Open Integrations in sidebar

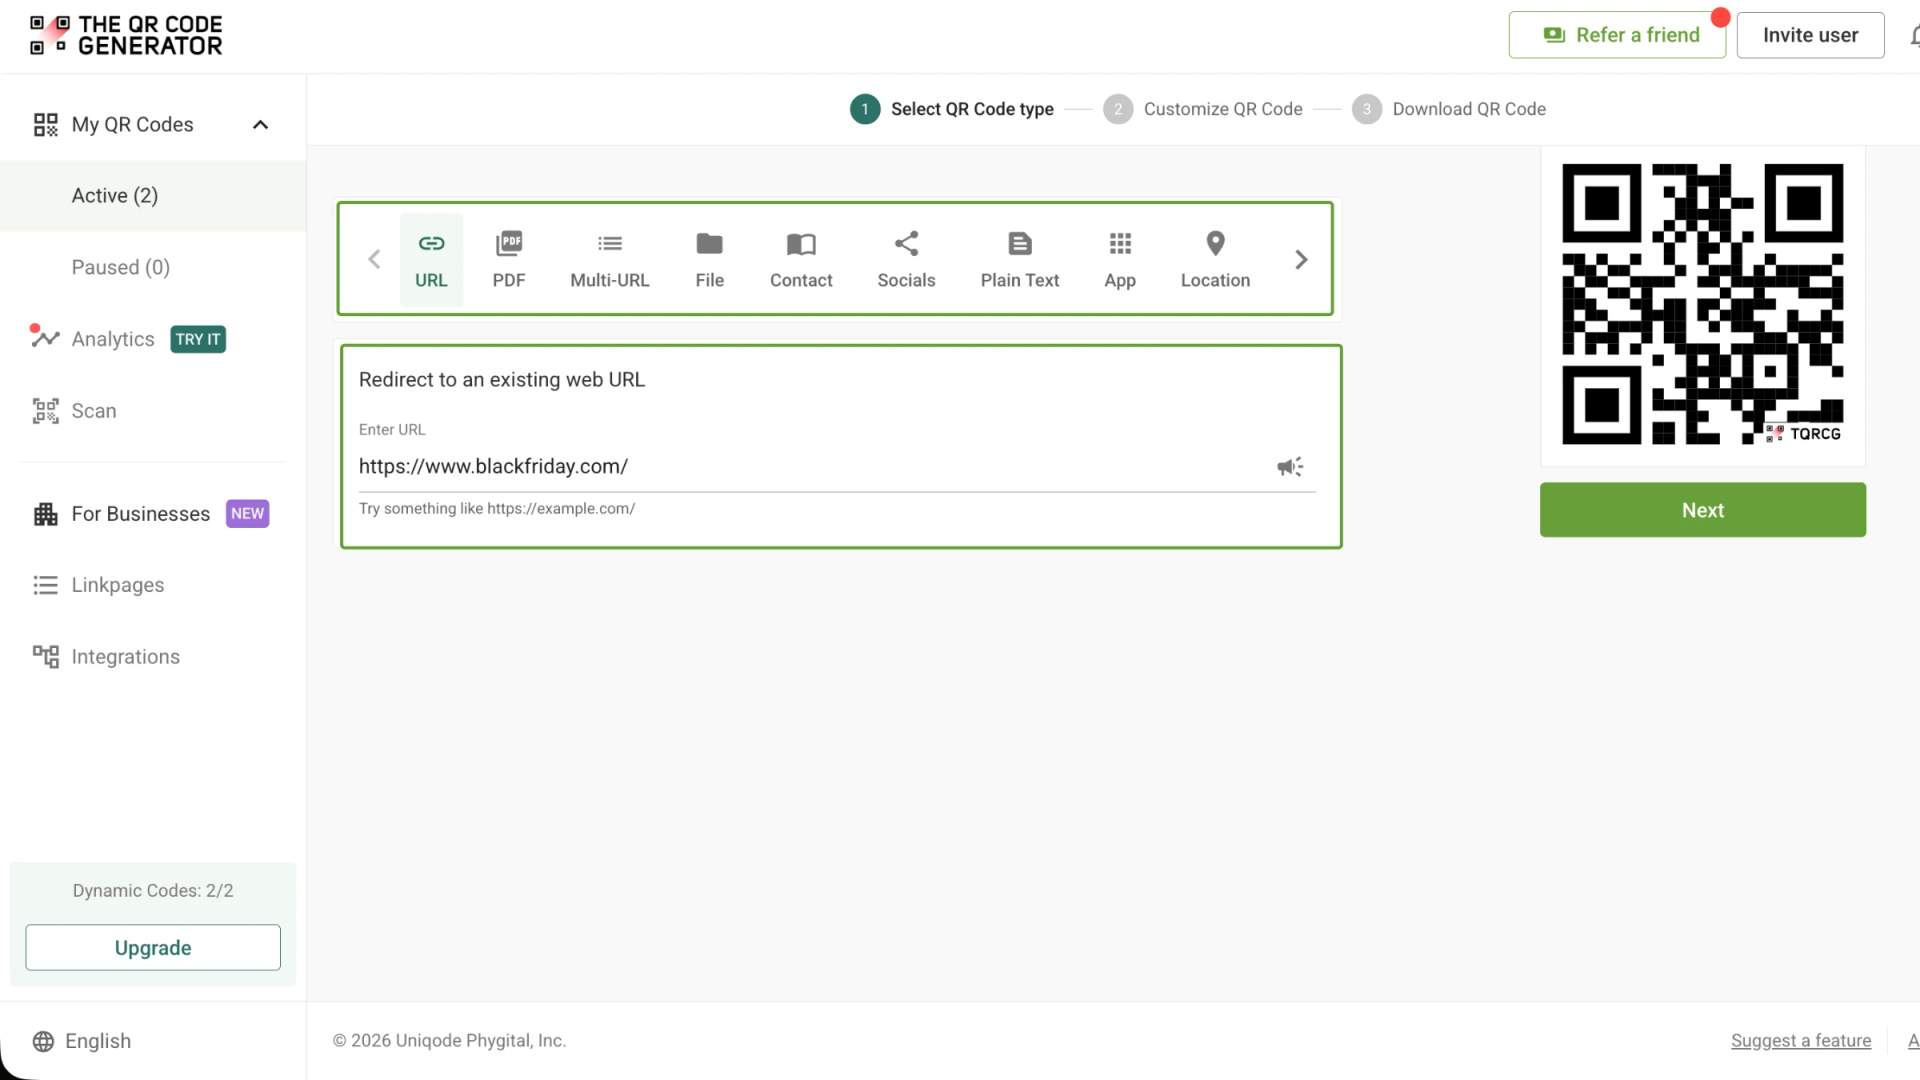126,657
